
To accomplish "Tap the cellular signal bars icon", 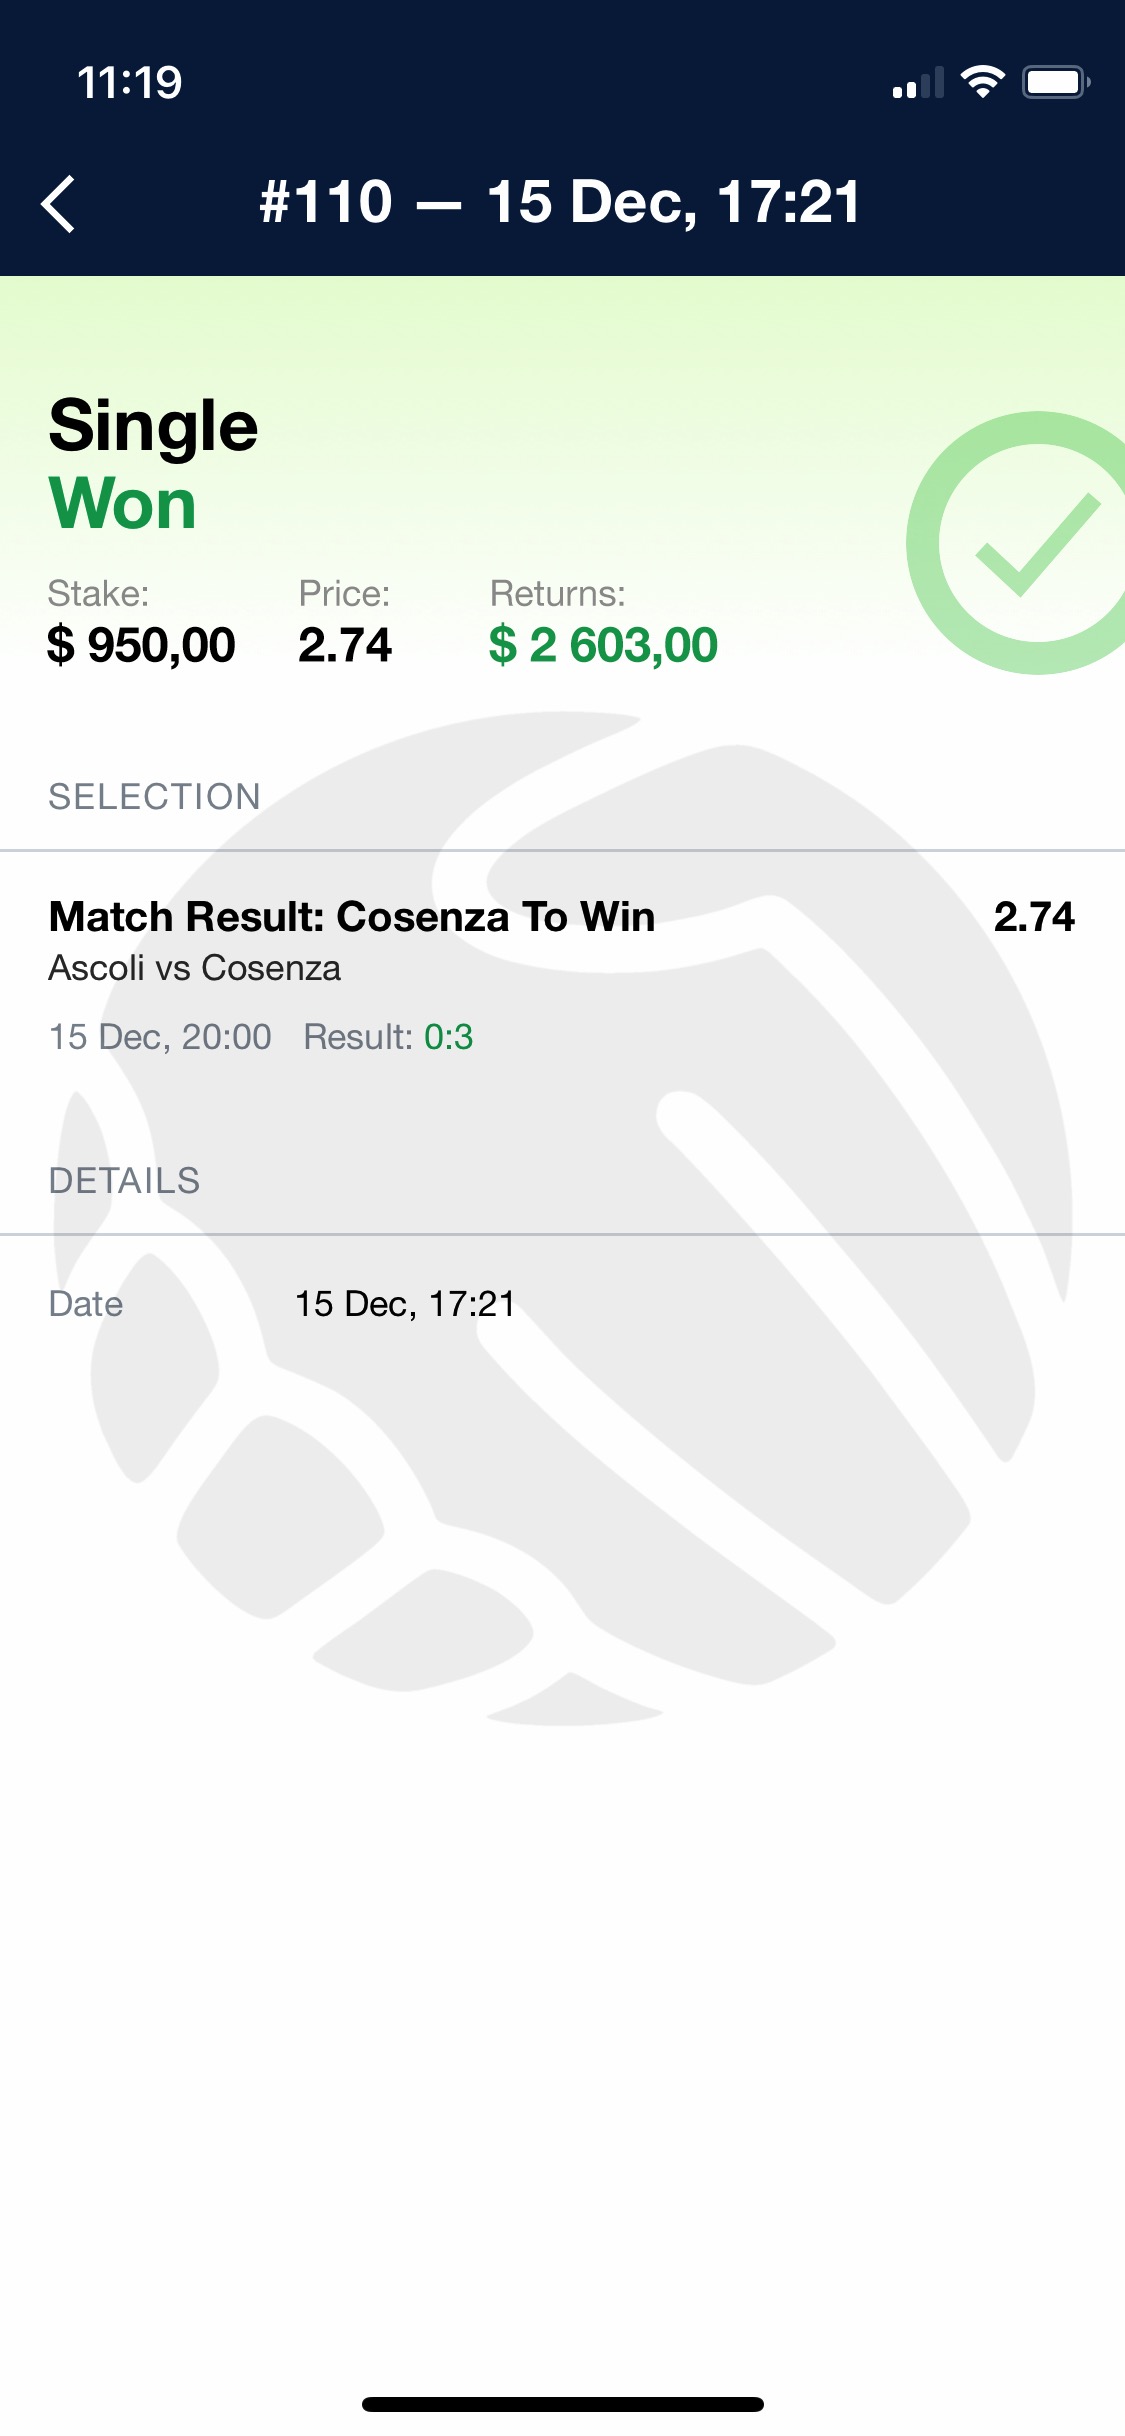I will pyautogui.click(x=918, y=83).
